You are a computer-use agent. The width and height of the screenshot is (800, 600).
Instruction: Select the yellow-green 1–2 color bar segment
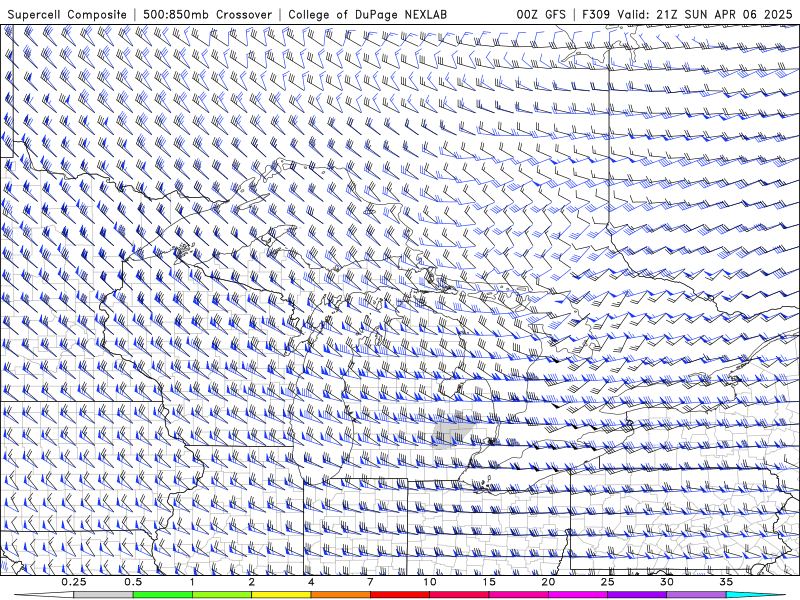tap(222, 595)
